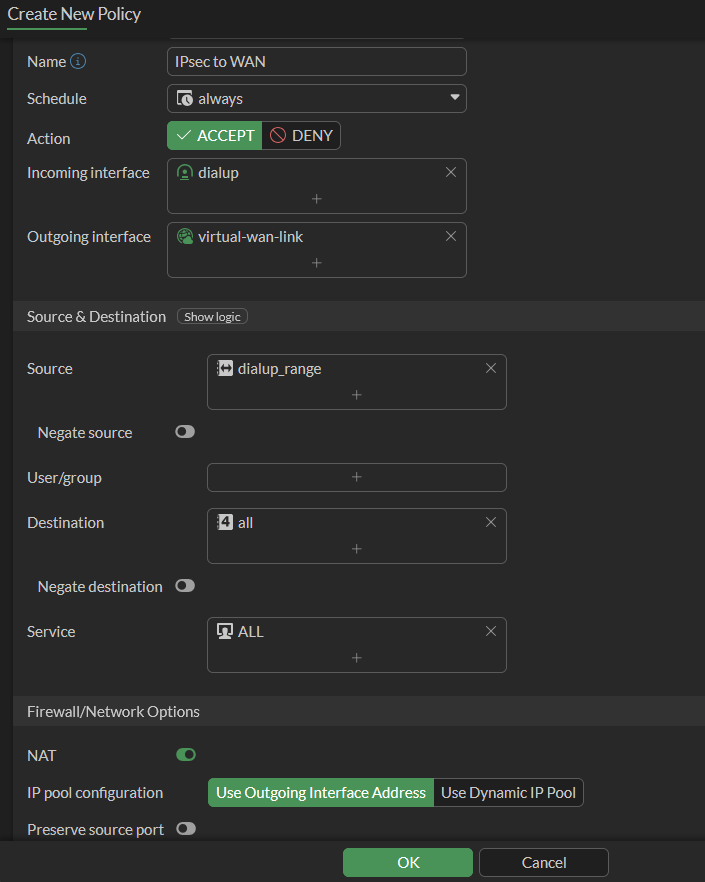This screenshot has height=882, width=705.
Task: Add another incoming interface with plus
Action: pos(316,199)
